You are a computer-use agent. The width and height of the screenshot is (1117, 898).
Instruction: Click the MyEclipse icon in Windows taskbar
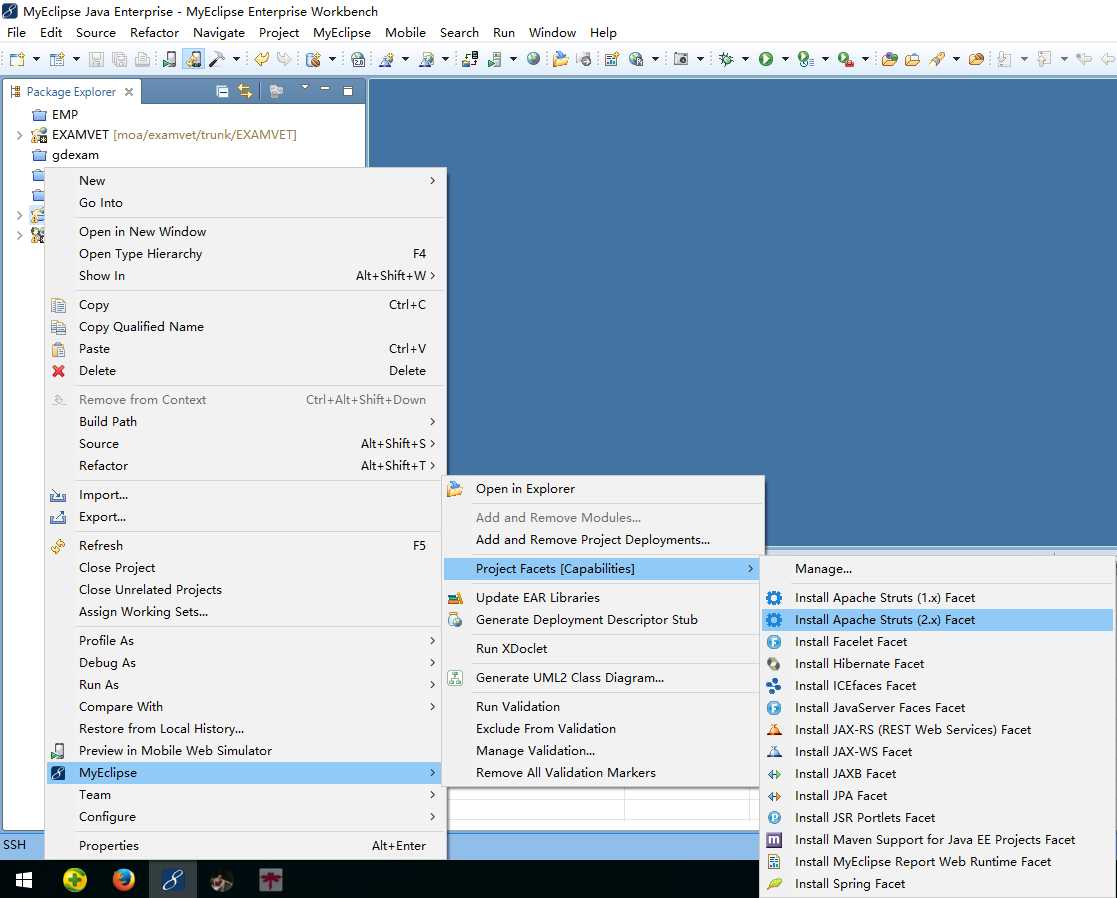(172, 879)
